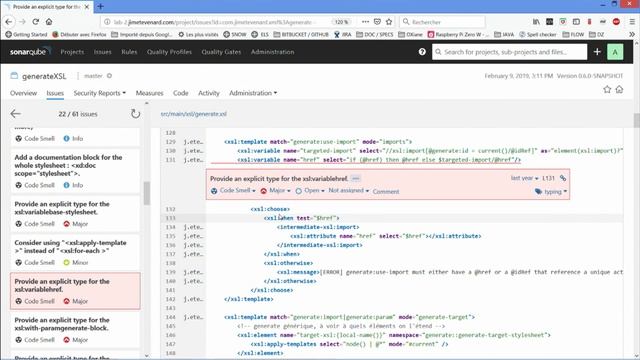Expand project Administration dropdown
The height and width of the screenshot is (360, 640).
coord(253,93)
